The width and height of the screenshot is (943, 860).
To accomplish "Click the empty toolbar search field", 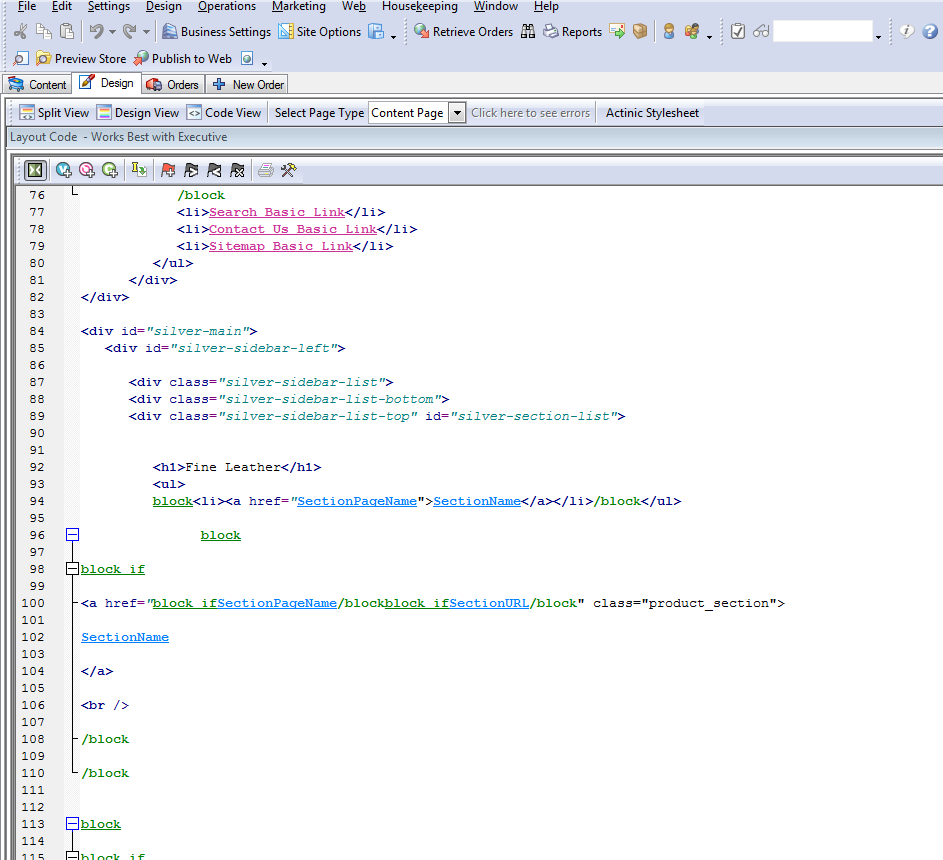I will tap(822, 32).
